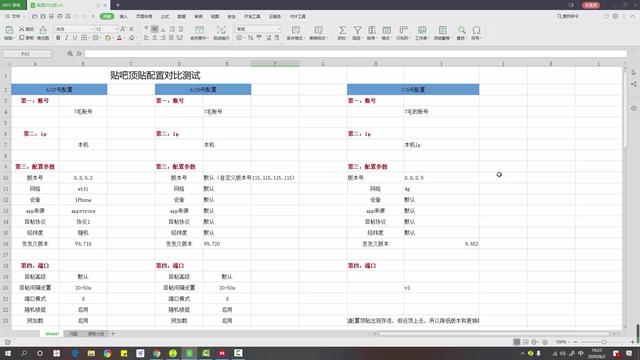This screenshot has width=640, height=360.
Task: Toggle Italic formatting
Action: point(66,38)
